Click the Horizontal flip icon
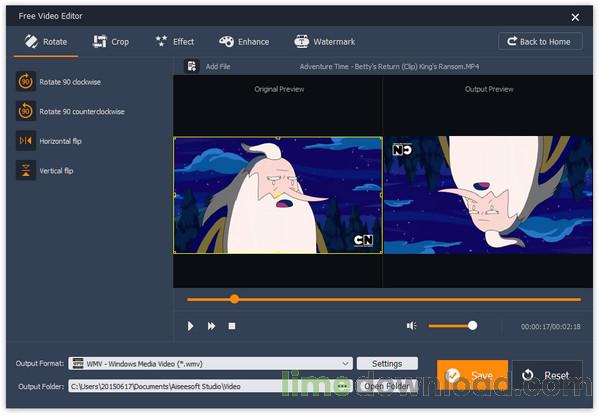The image size is (599, 415). pos(26,141)
